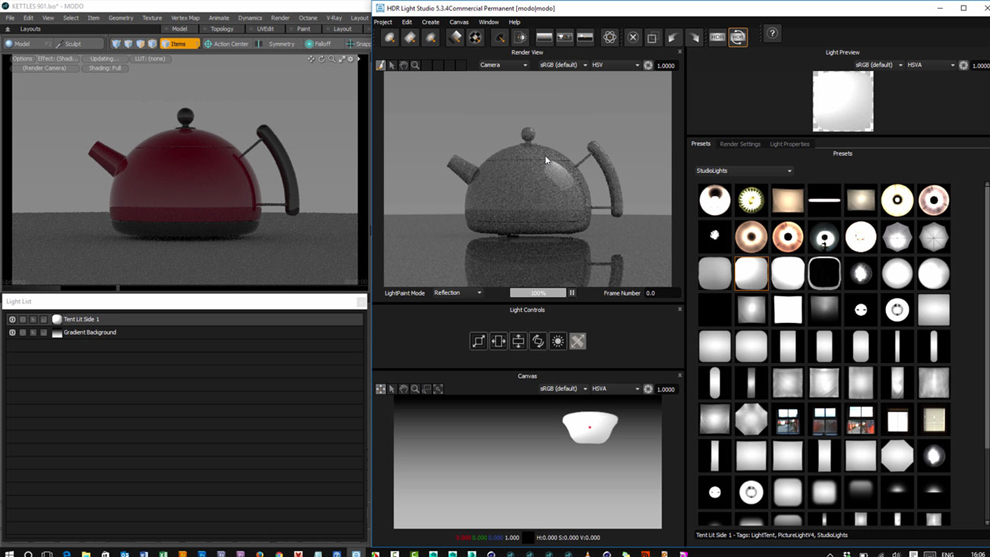Viewport: 990px width, 557px height.
Task: Toggle second checkbox on Gradient Background row
Action: [23, 332]
